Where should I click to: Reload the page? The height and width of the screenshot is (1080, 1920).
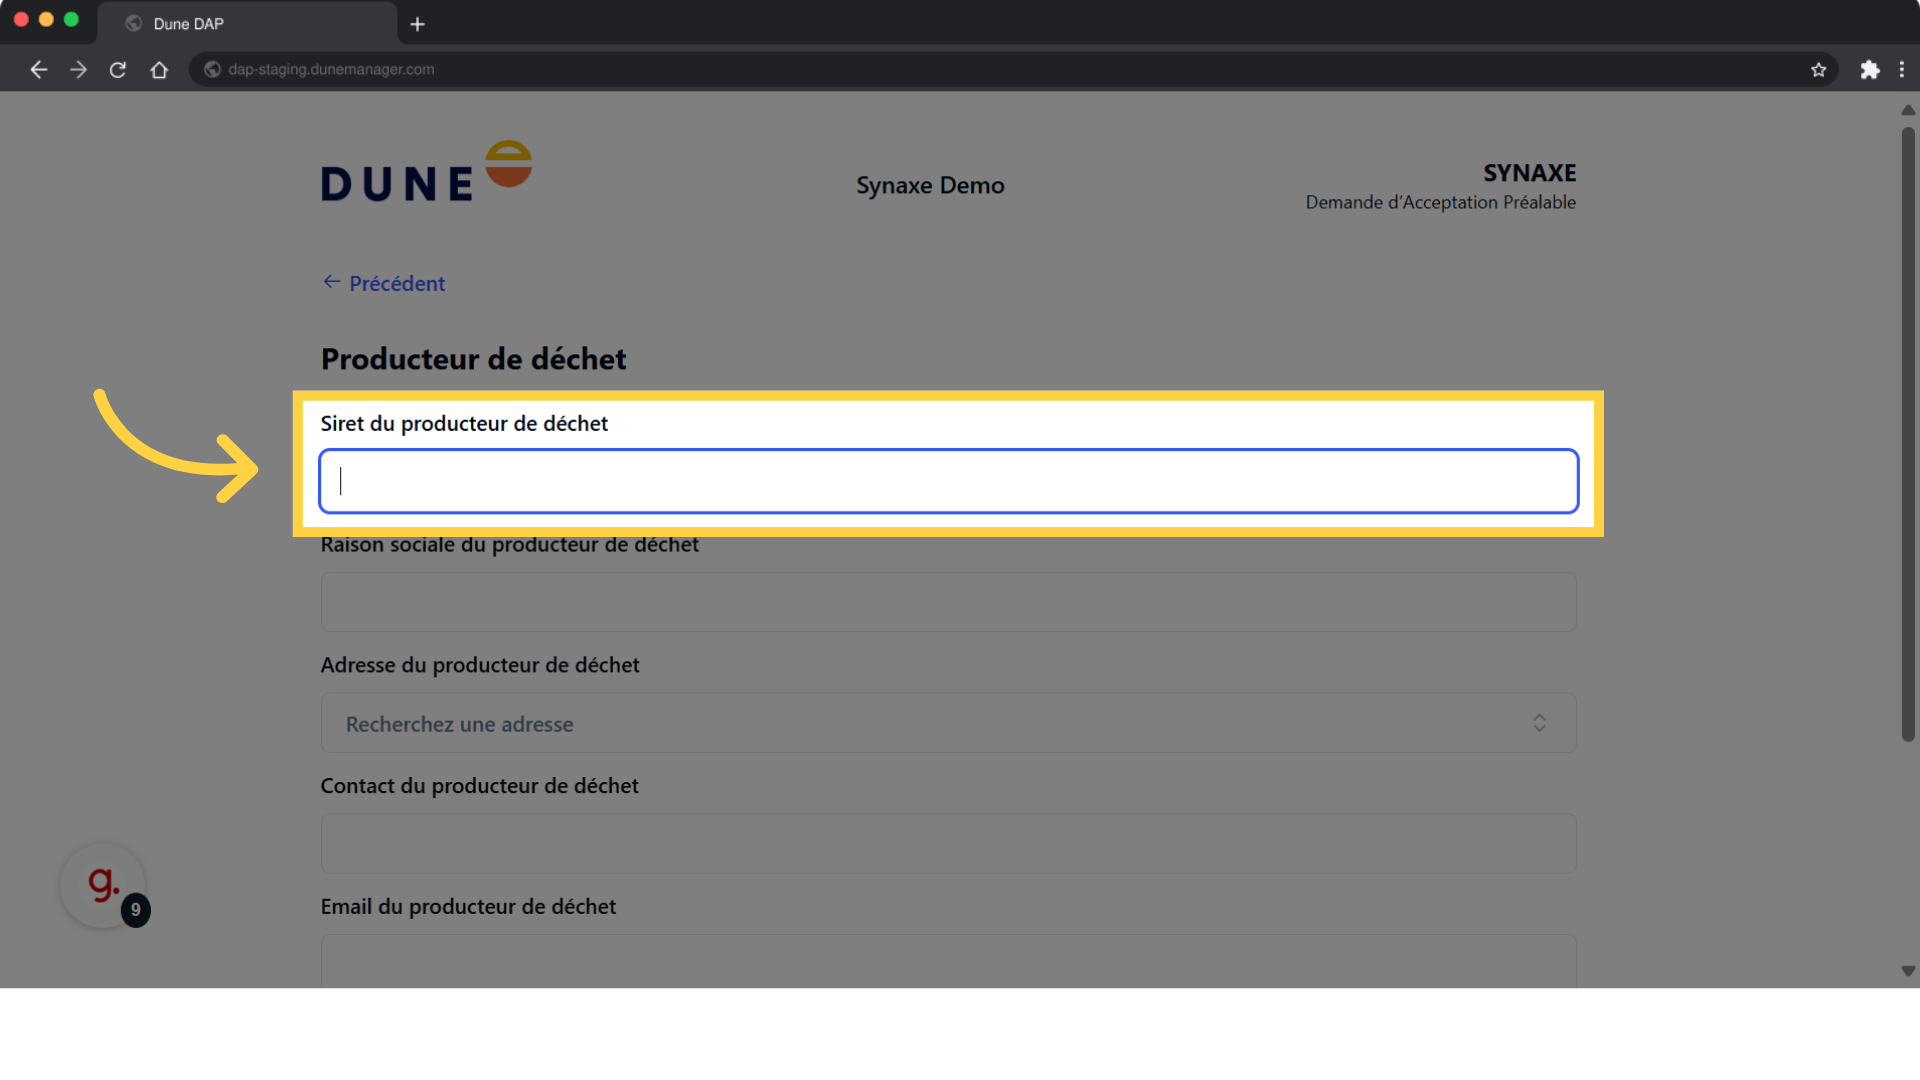[x=117, y=69]
